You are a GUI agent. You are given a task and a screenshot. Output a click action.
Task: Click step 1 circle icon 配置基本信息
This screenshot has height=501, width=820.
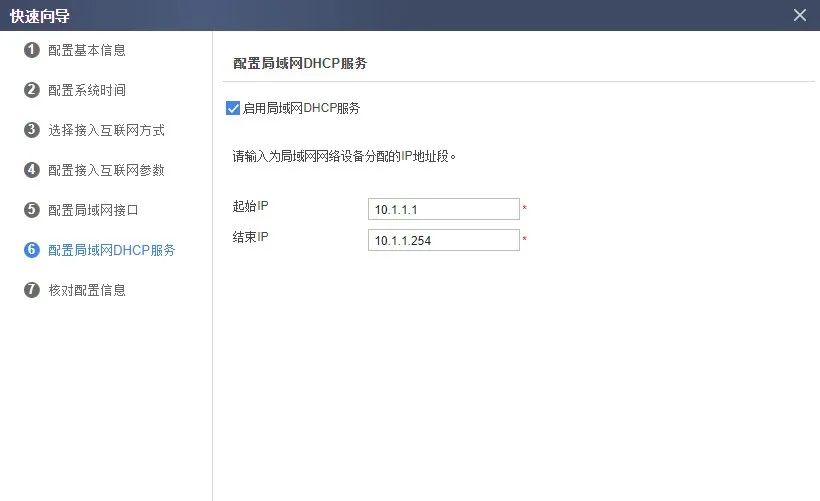tap(32, 50)
